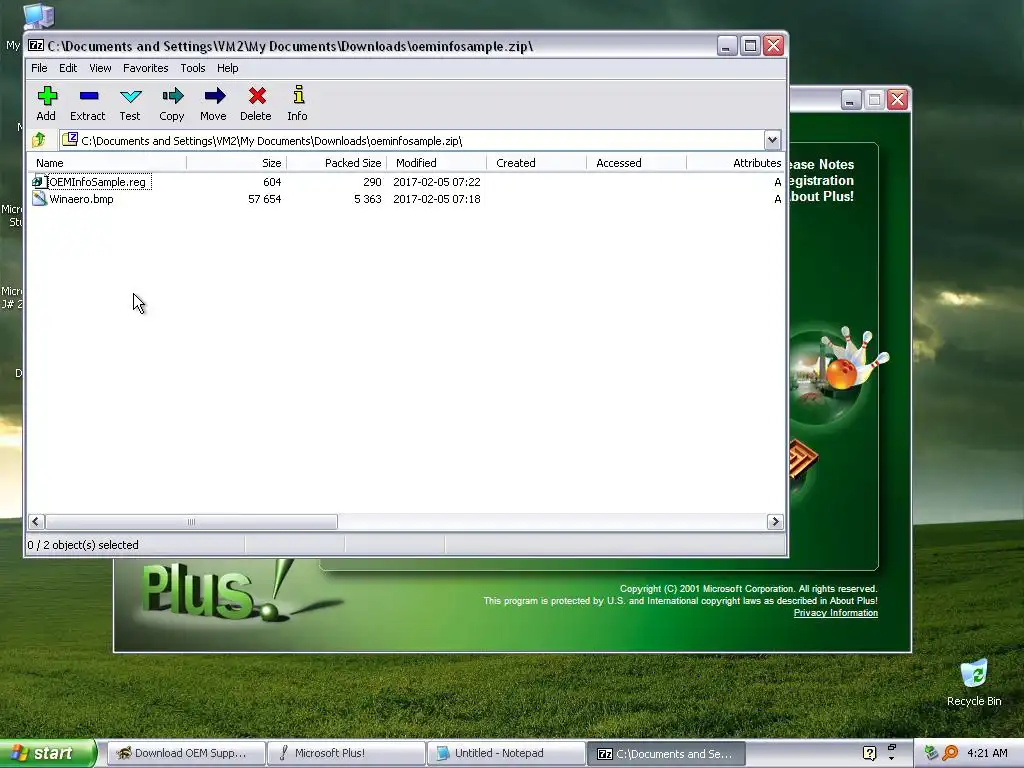Open the Favorites menu
Screen dimensions: 1024x768
pyautogui.click(x=146, y=68)
